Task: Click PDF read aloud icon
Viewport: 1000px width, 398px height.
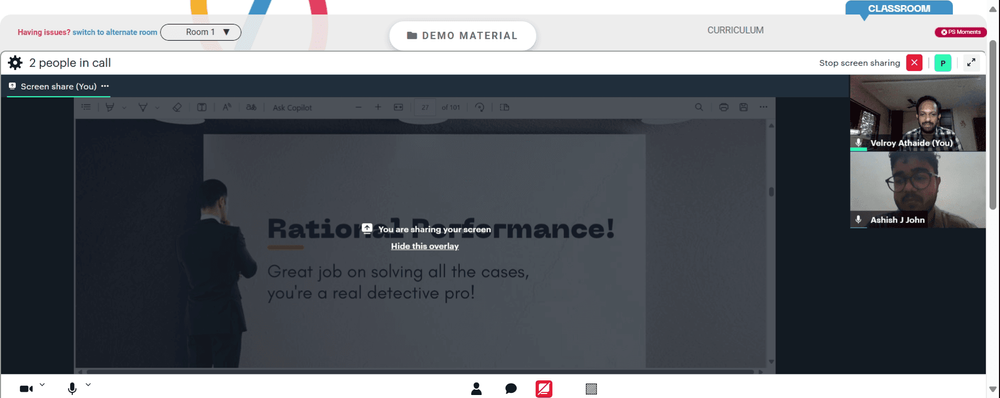Action: 226,107
